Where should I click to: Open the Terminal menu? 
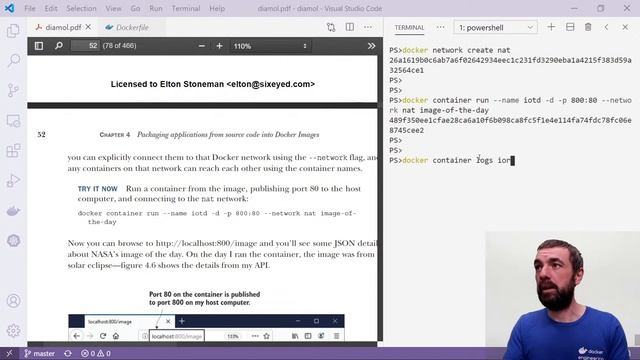click(186, 8)
